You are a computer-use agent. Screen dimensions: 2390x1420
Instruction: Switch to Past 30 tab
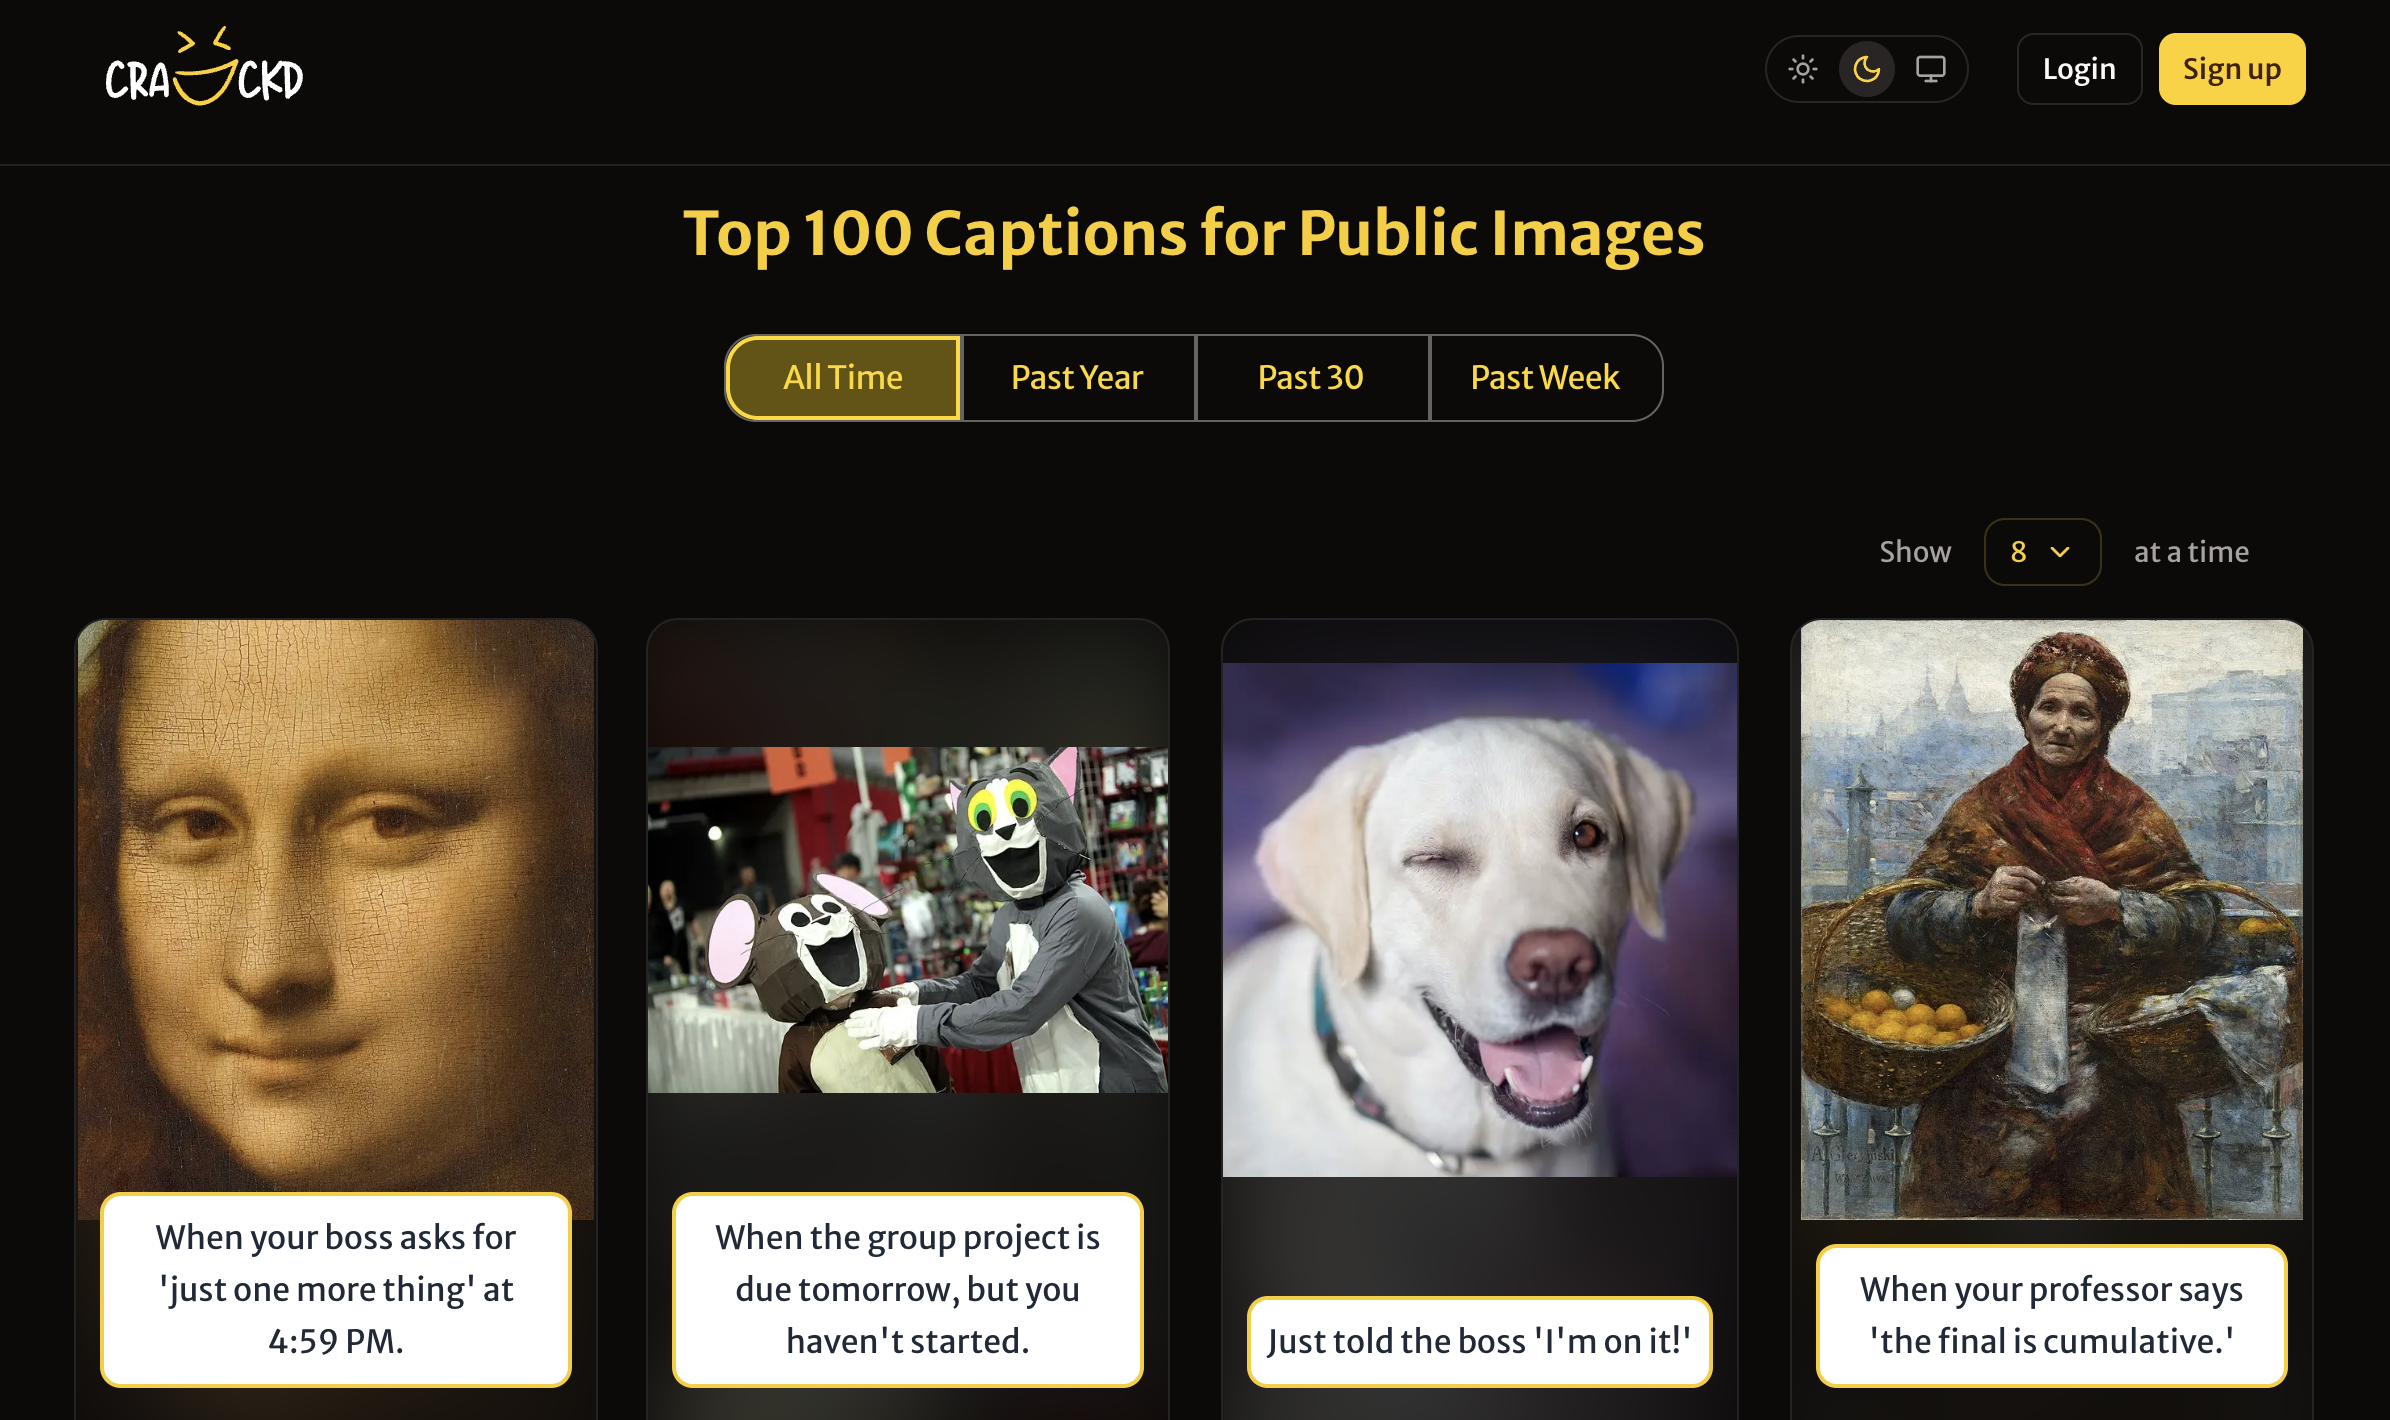pyautogui.click(x=1310, y=378)
